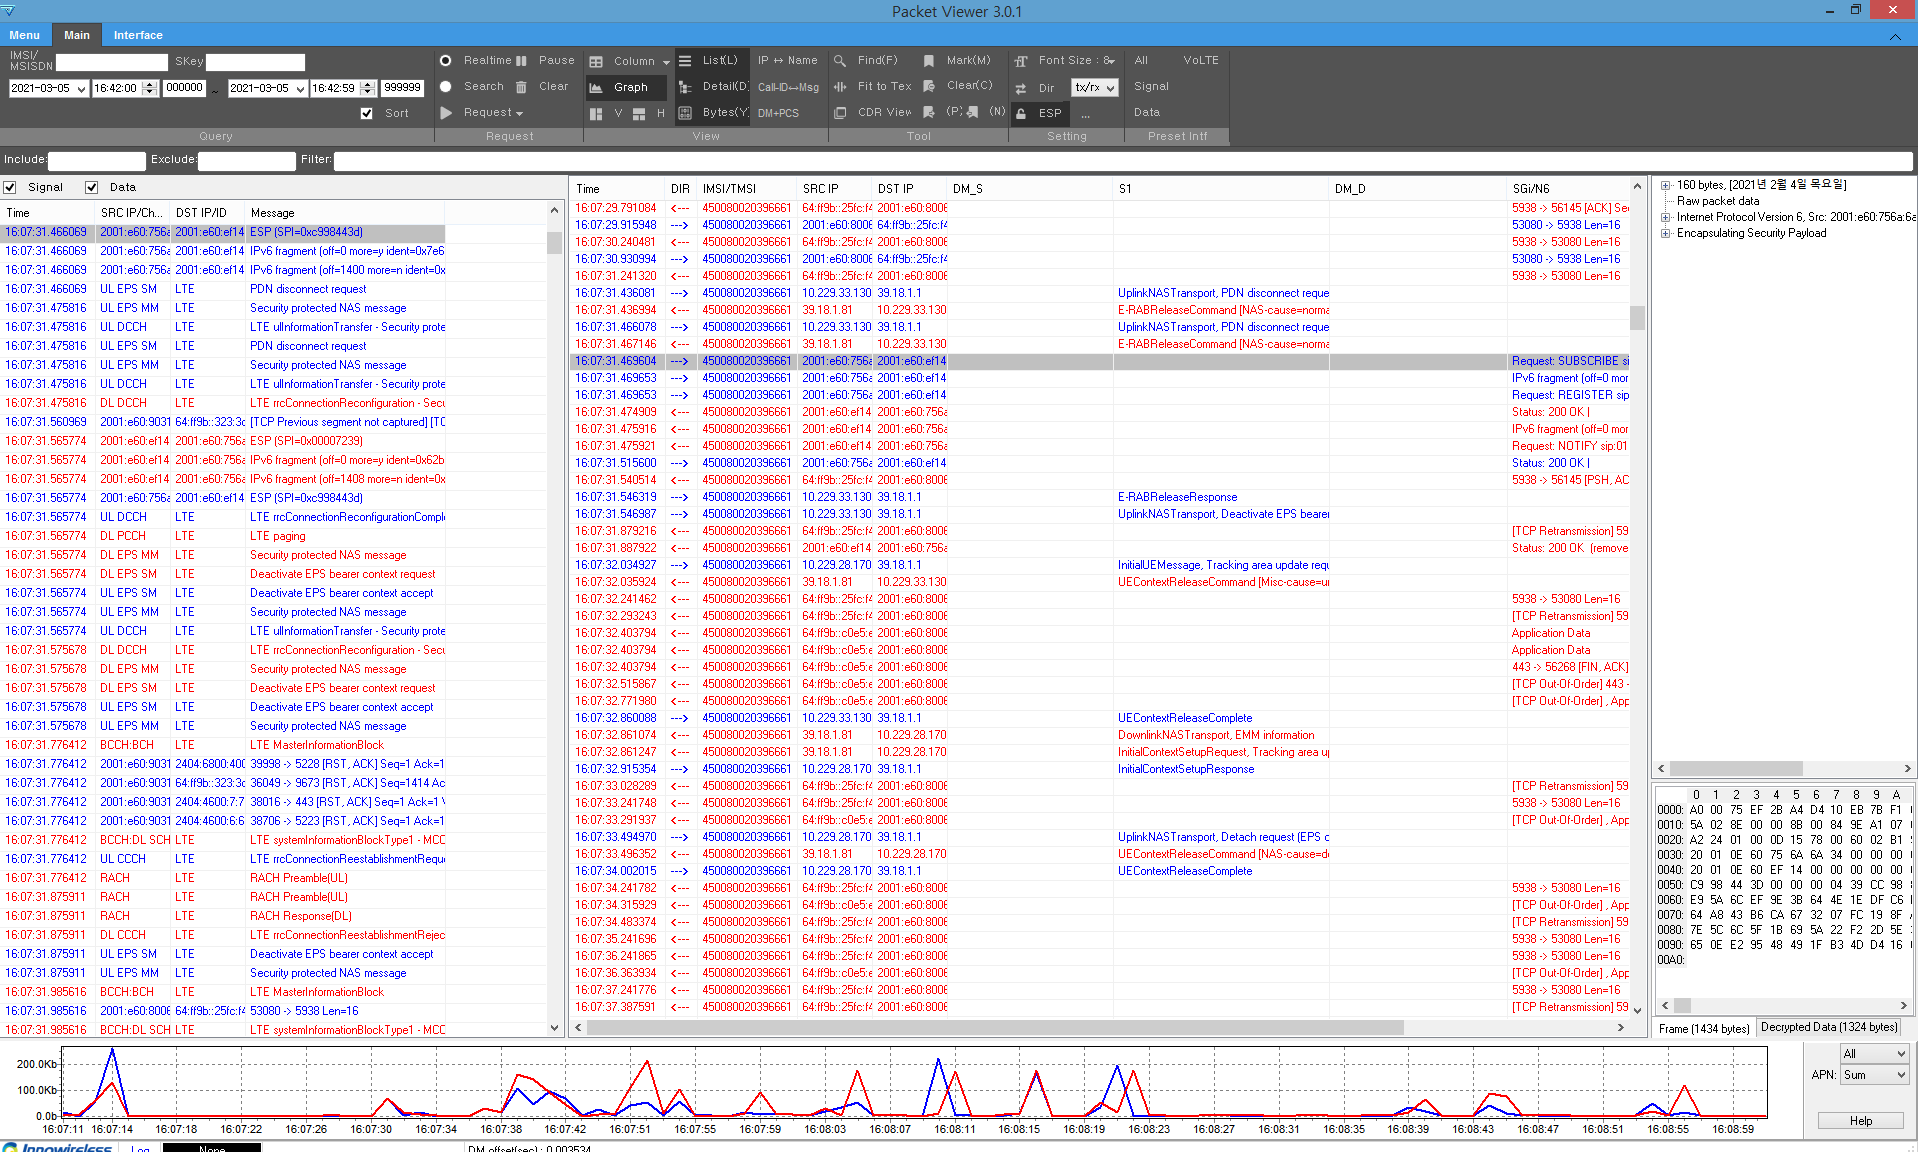Click the VoLTE preset button
The width and height of the screenshot is (1918, 1152).
pyautogui.click(x=1201, y=61)
